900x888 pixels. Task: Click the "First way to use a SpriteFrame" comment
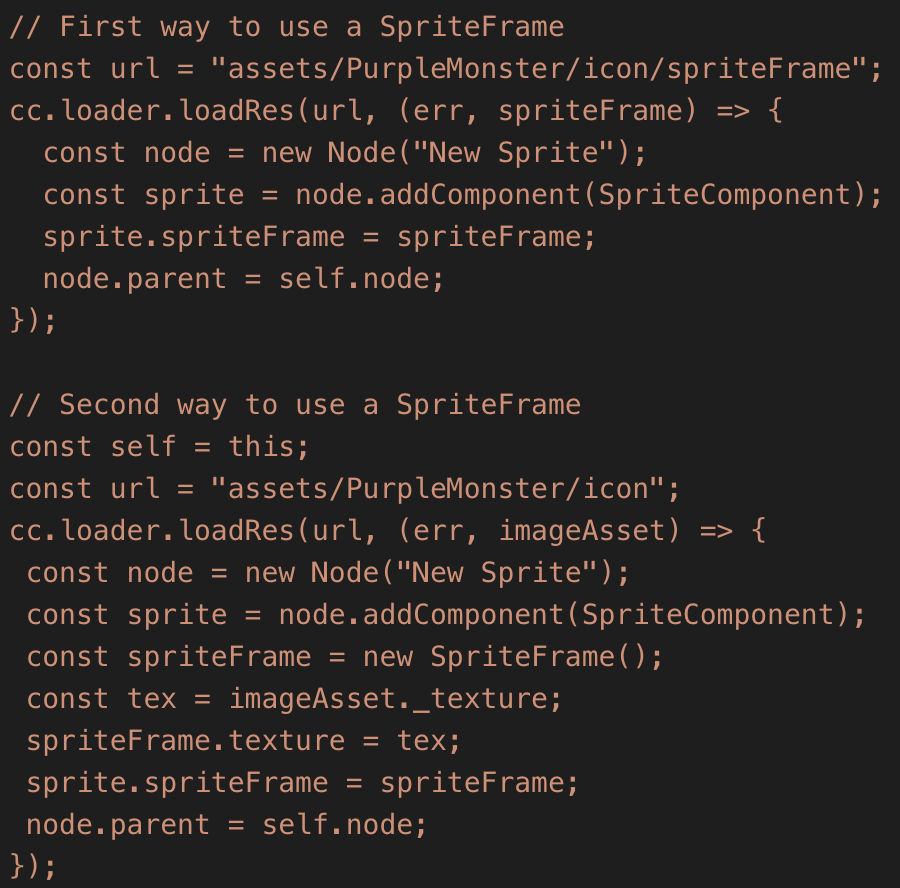coord(286,27)
